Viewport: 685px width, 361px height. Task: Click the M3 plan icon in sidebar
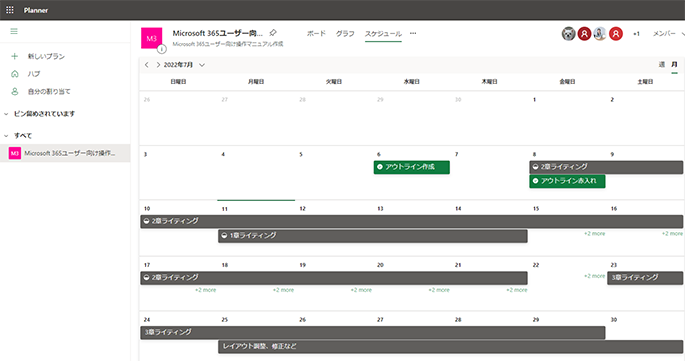[15, 153]
